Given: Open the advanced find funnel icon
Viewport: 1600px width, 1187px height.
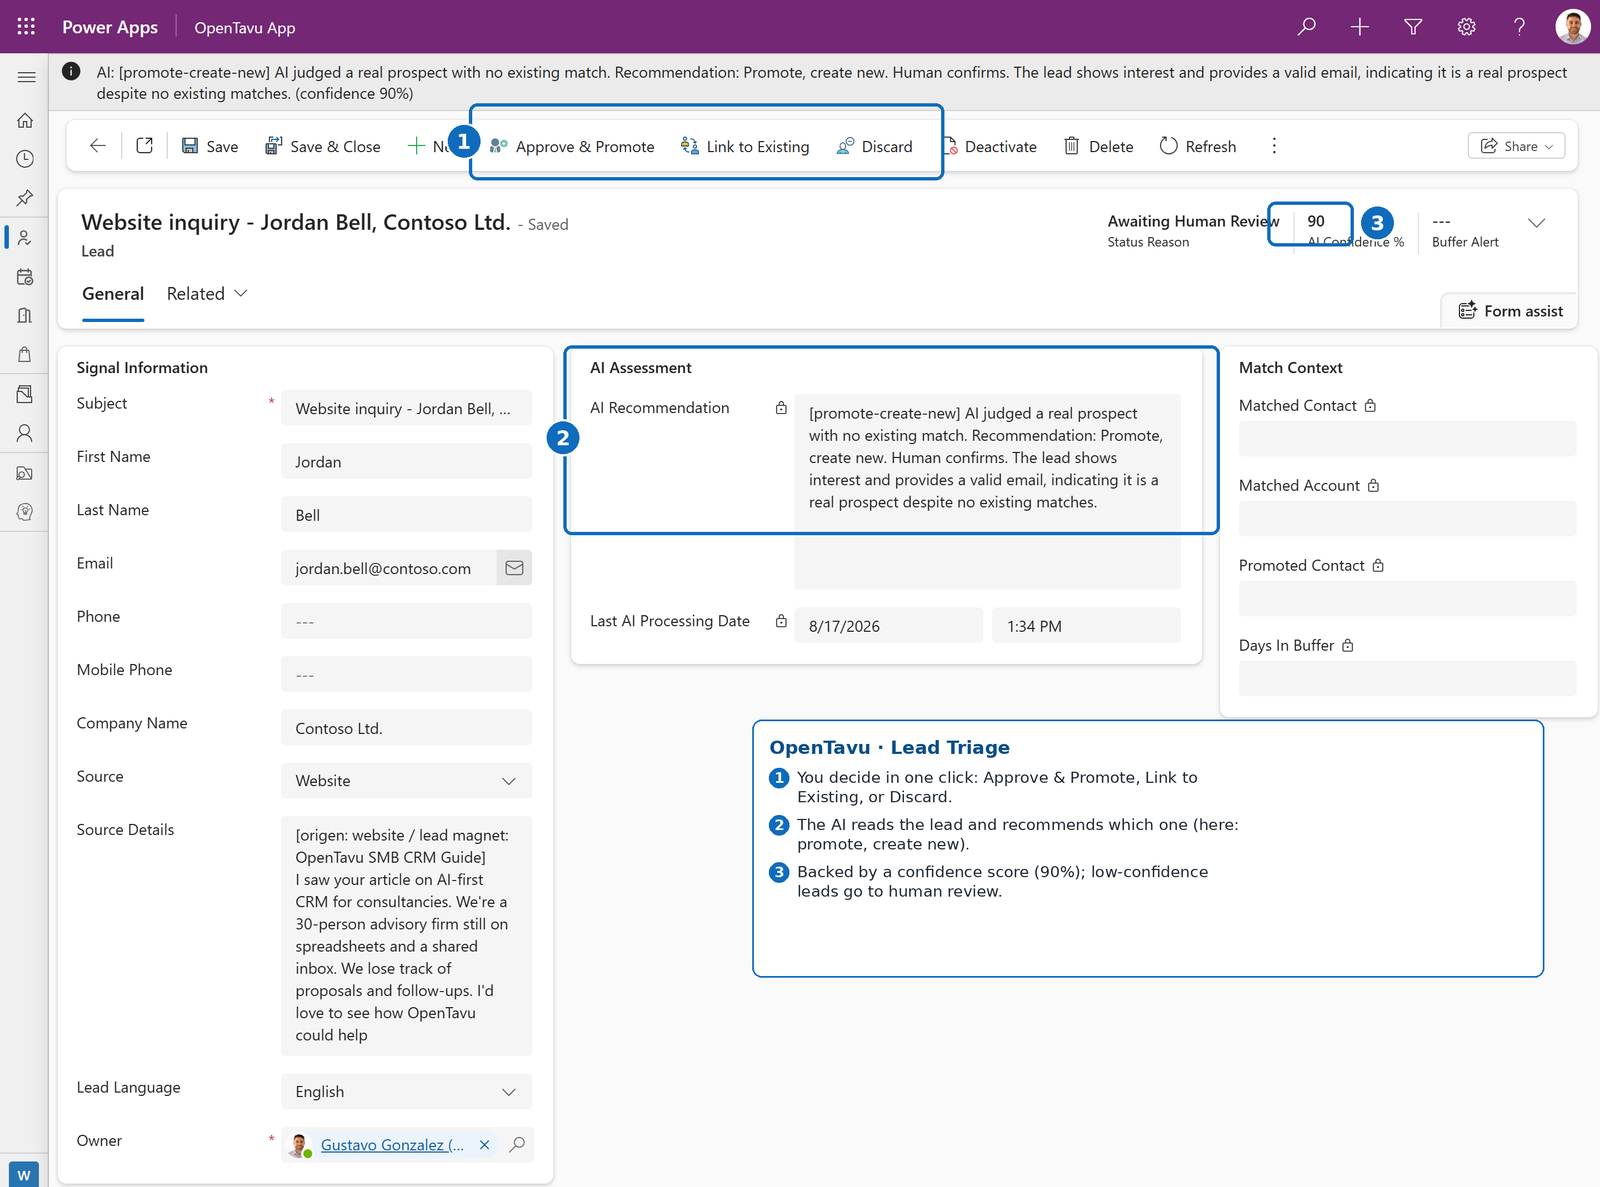Looking at the screenshot, I should [x=1413, y=27].
